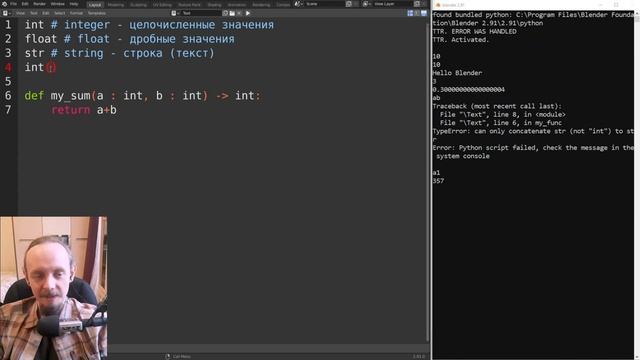
Task: Open the Window menu
Action: coord(58,4)
